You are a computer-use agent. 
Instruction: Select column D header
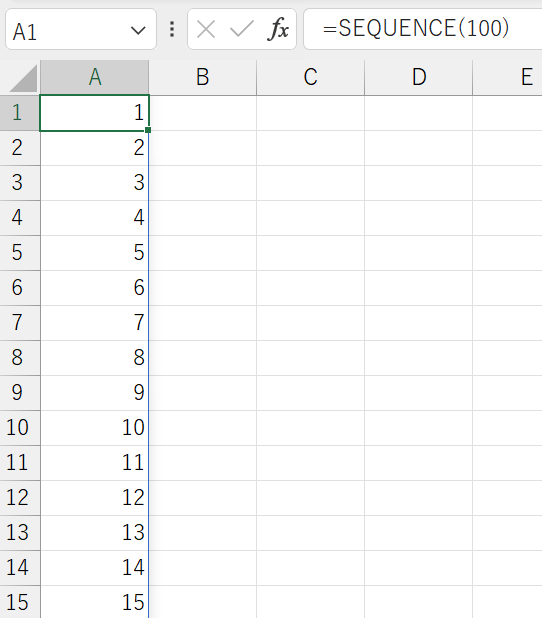[419, 77]
